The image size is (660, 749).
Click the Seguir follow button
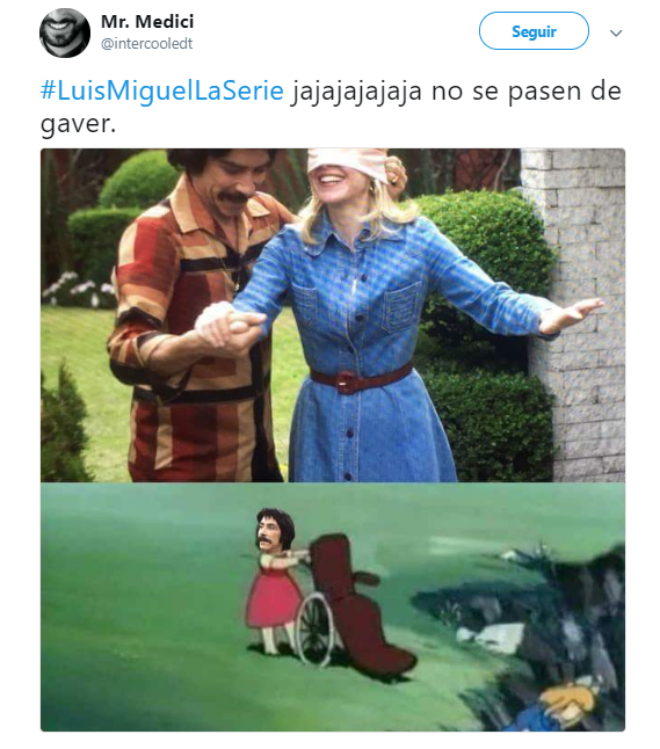tap(533, 32)
